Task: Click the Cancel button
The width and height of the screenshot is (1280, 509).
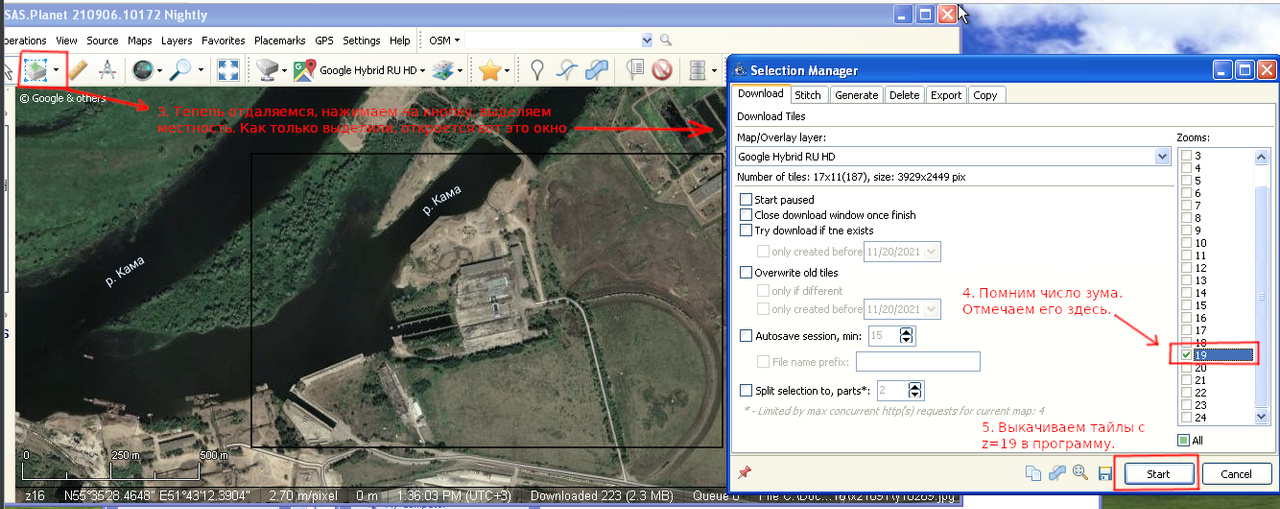Action: 1236,474
